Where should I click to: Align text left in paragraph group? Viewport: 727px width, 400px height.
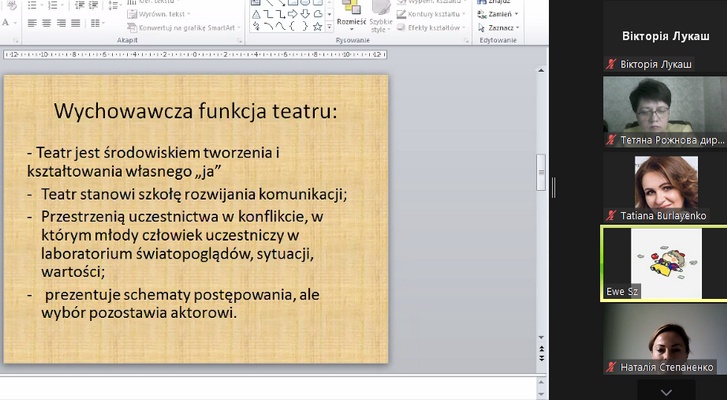(32, 22)
